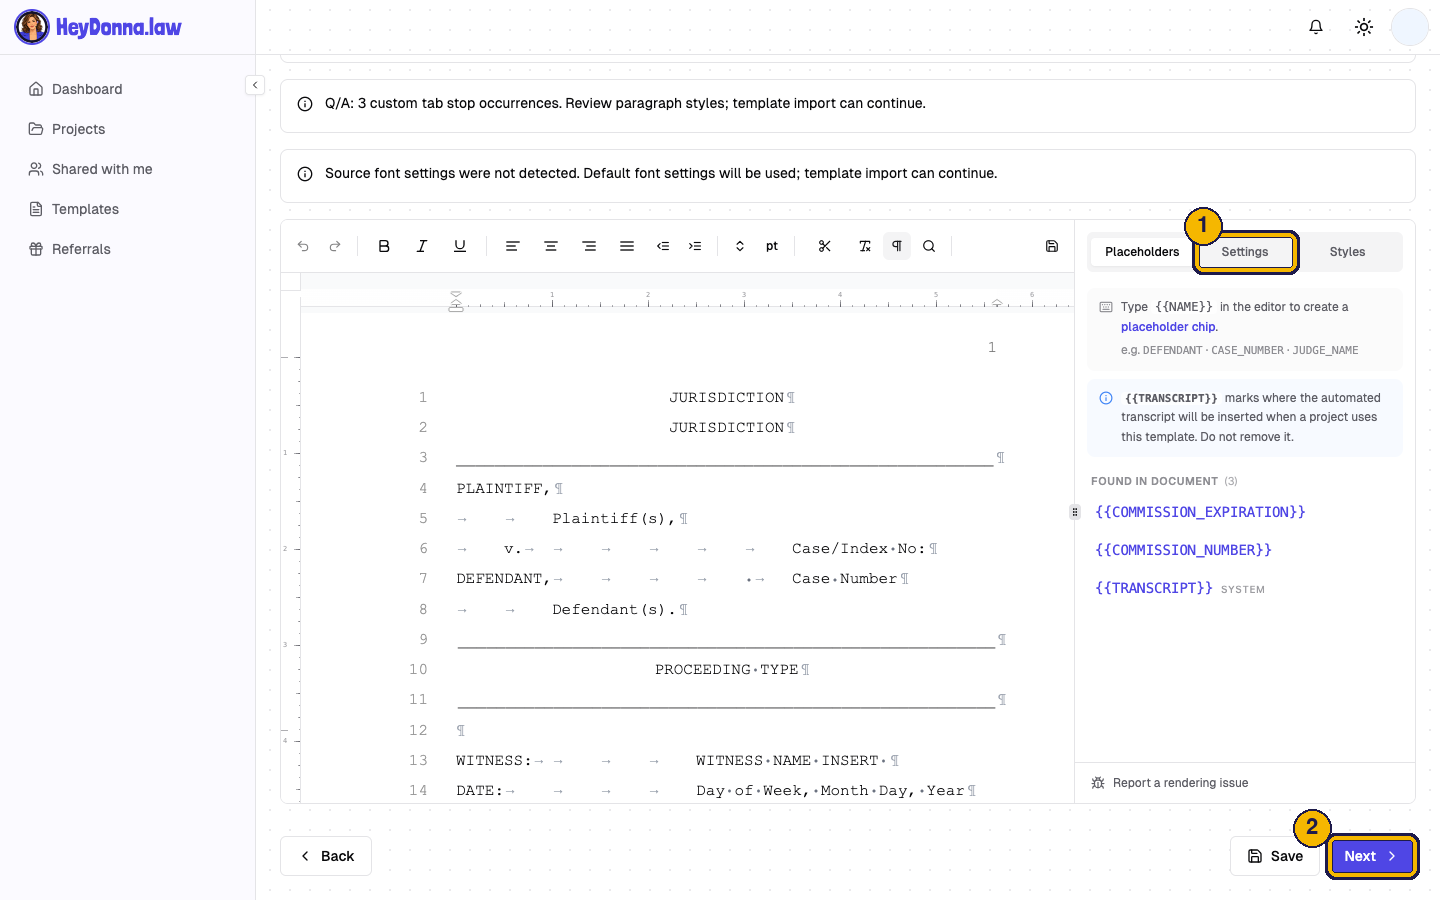Collapse the left sidebar
Screen dimensions: 1440x900
(x=255, y=85)
